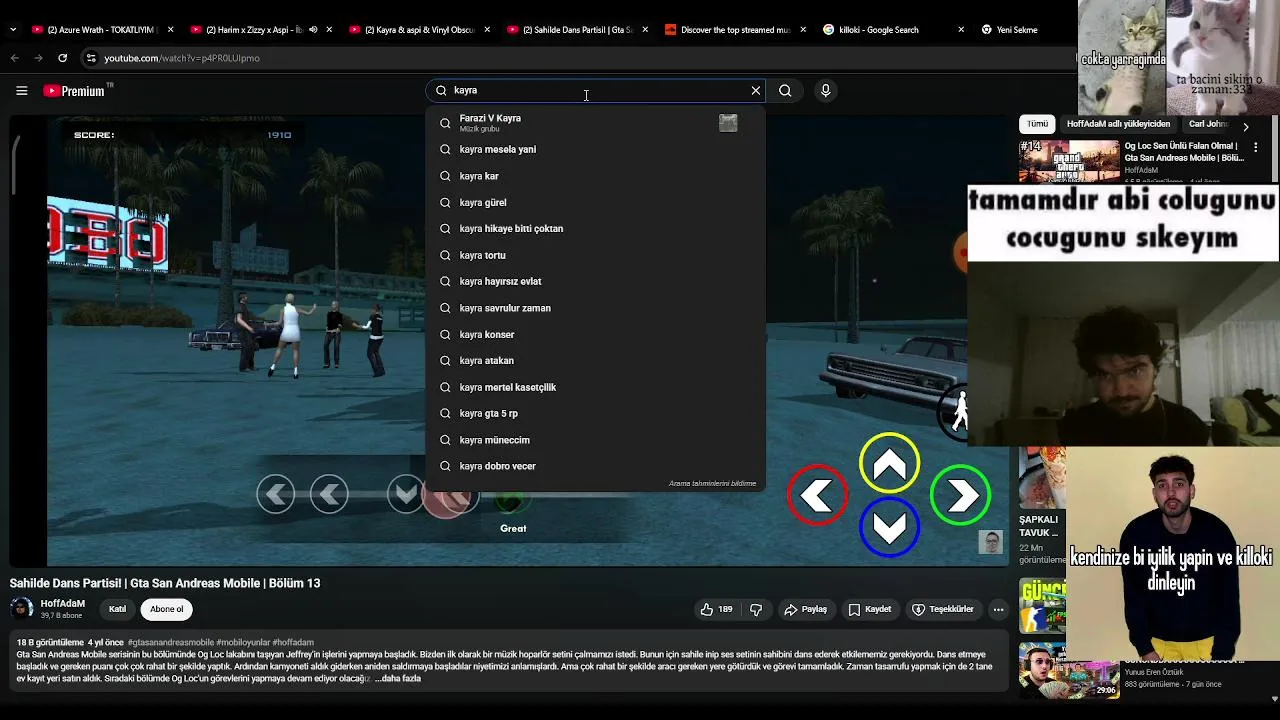Switch to Kayra & aspi & Vinyl Obscura tab
Screen dimensions: 1280x720
click(418, 30)
